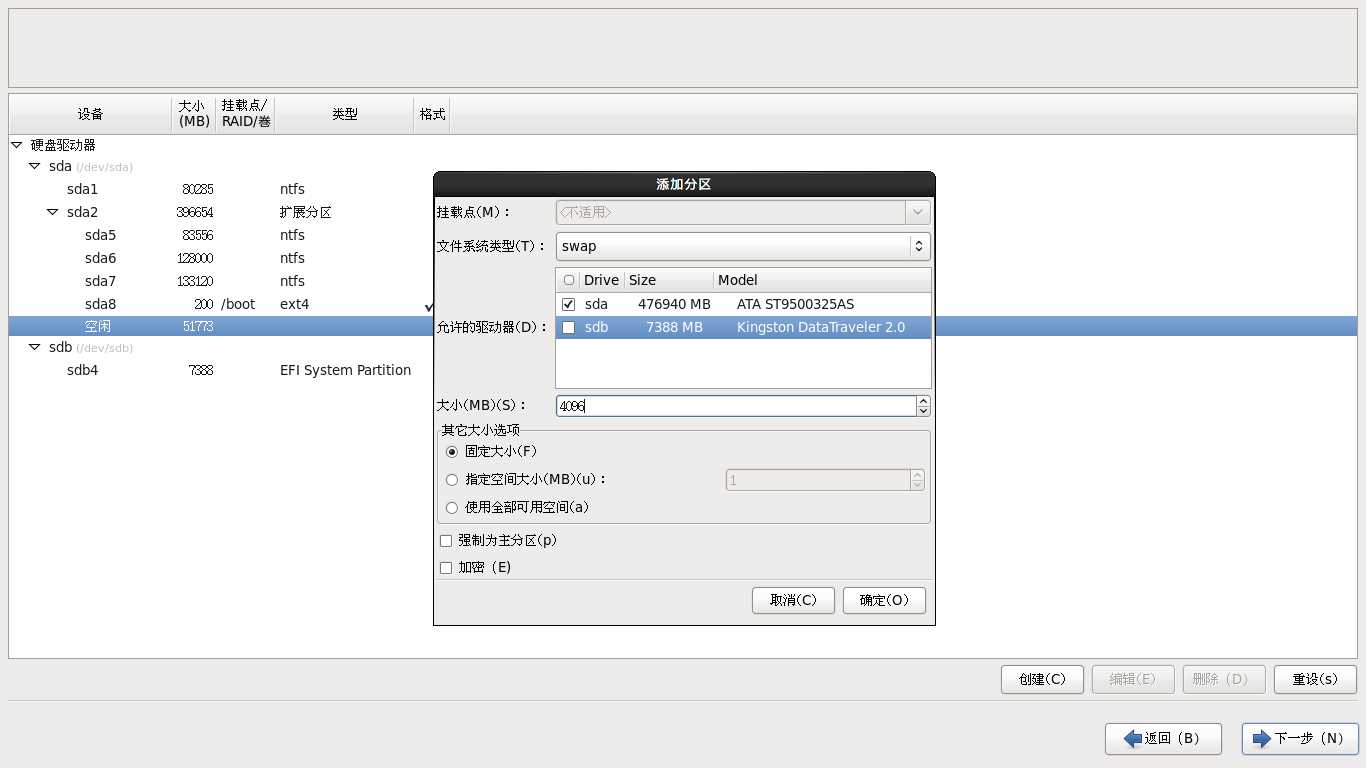1366x768 pixels.
Task: Collapse the sda drive node
Action: (35, 167)
